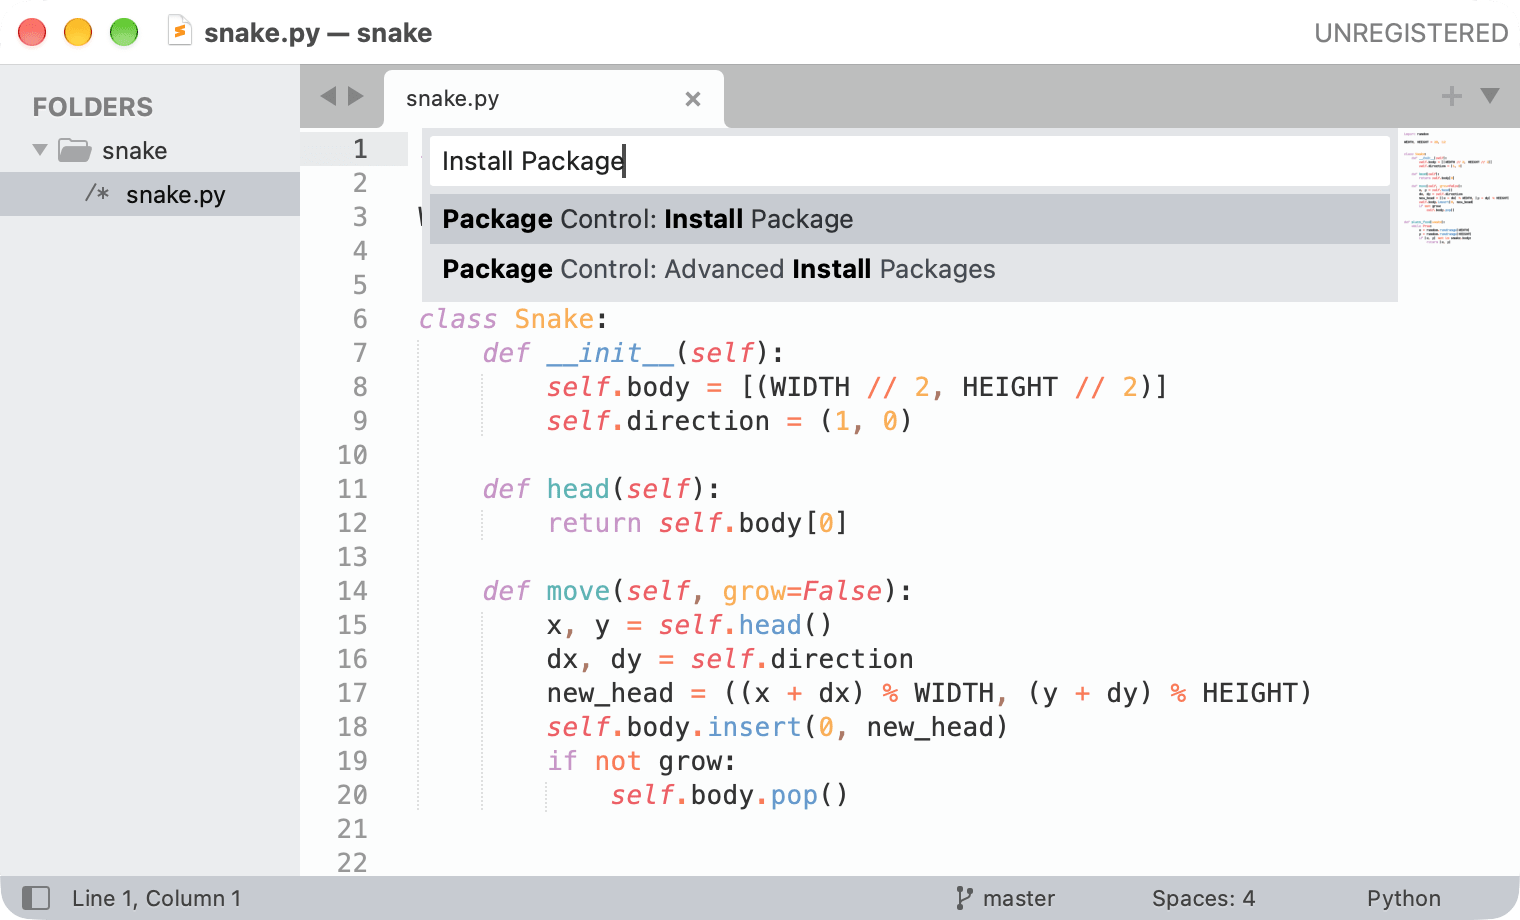
Task: Click line number 14 in the gutter
Action: tap(352, 591)
